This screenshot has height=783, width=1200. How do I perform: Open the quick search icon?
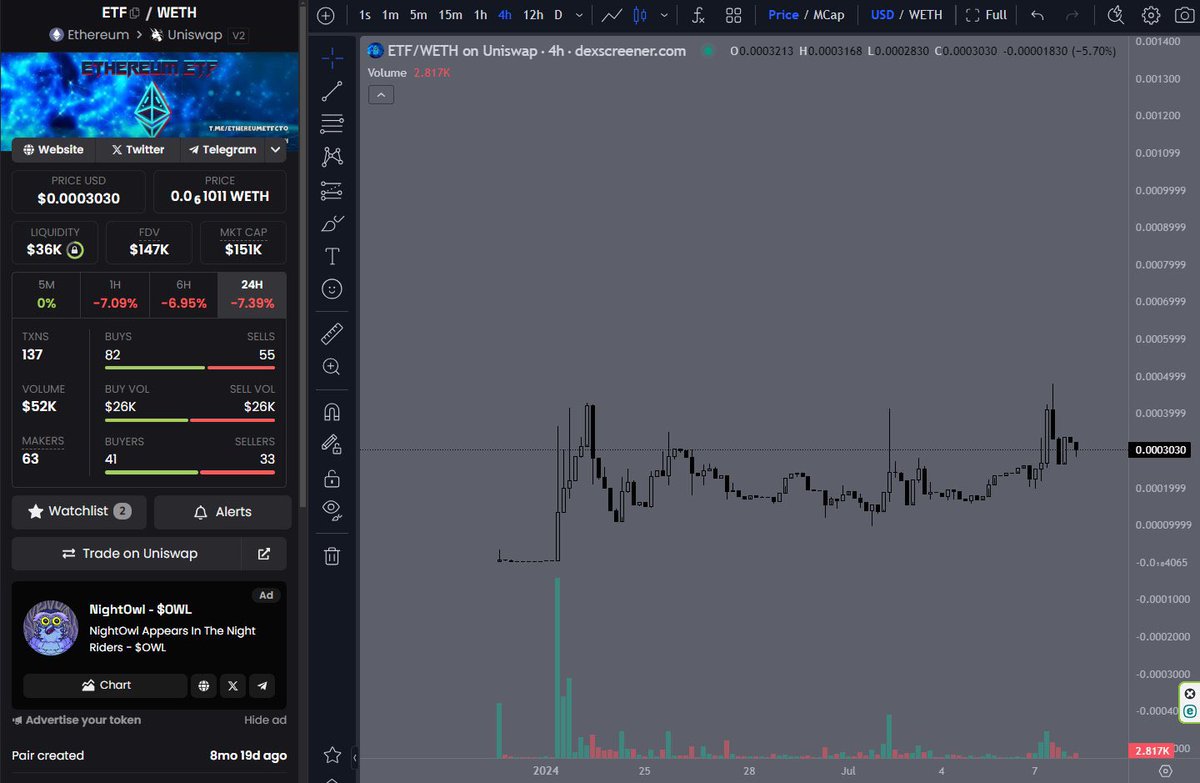tap(1117, 15)
